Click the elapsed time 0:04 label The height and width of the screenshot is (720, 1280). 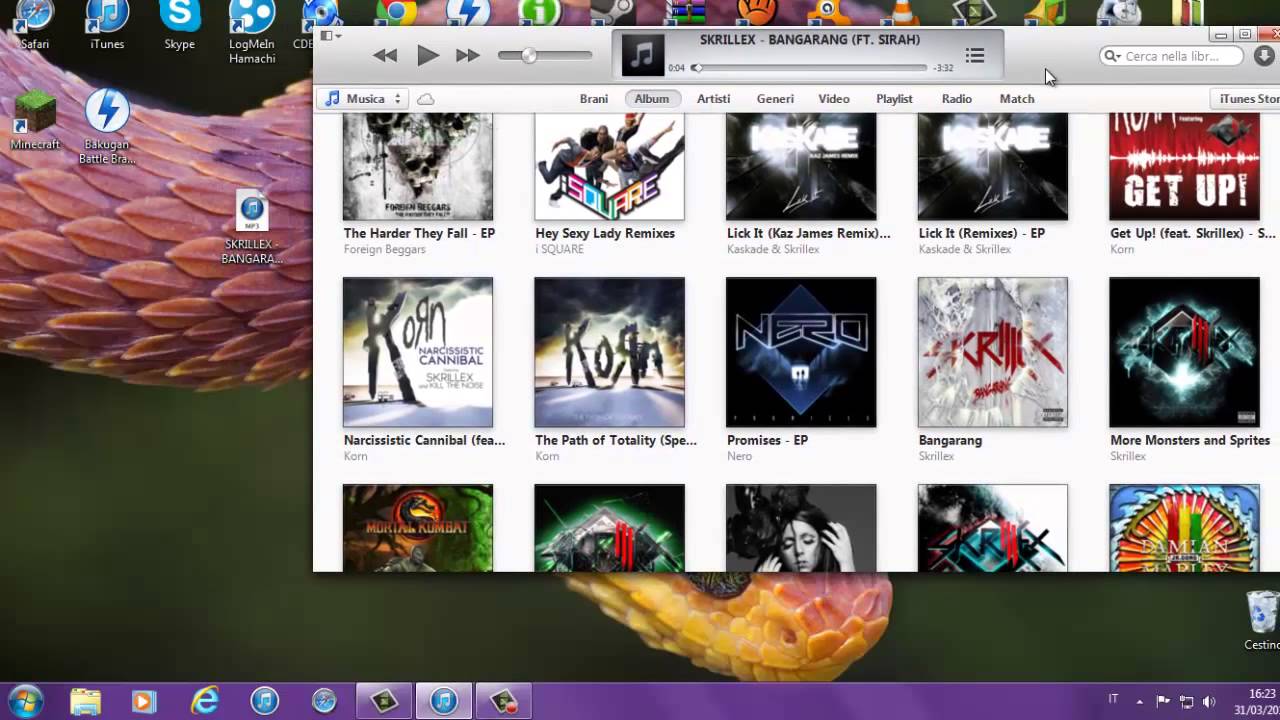(676, 68)
